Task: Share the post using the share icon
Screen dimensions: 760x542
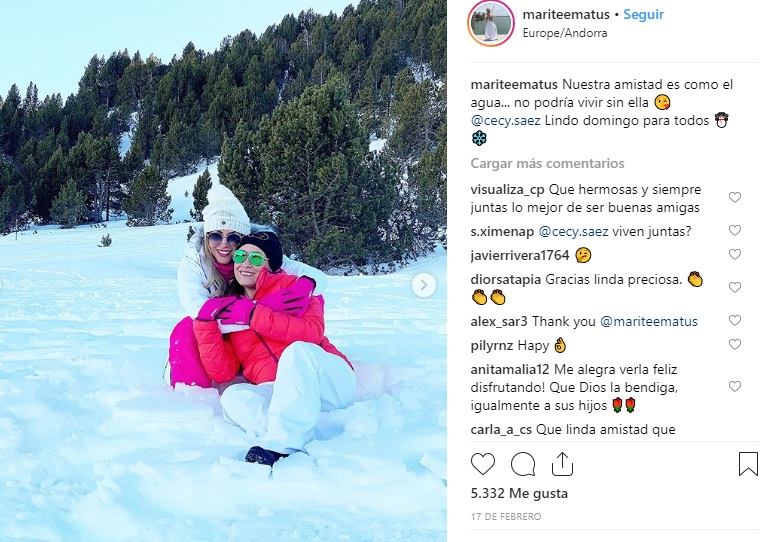Action: pos(562,464)
